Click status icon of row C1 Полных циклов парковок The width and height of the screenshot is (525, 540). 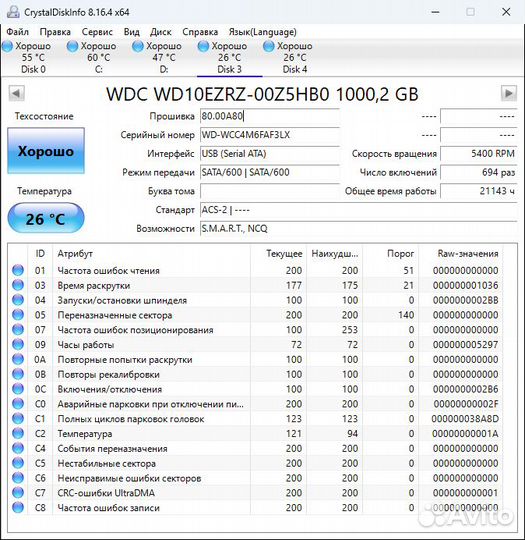[x=18, y=418]
